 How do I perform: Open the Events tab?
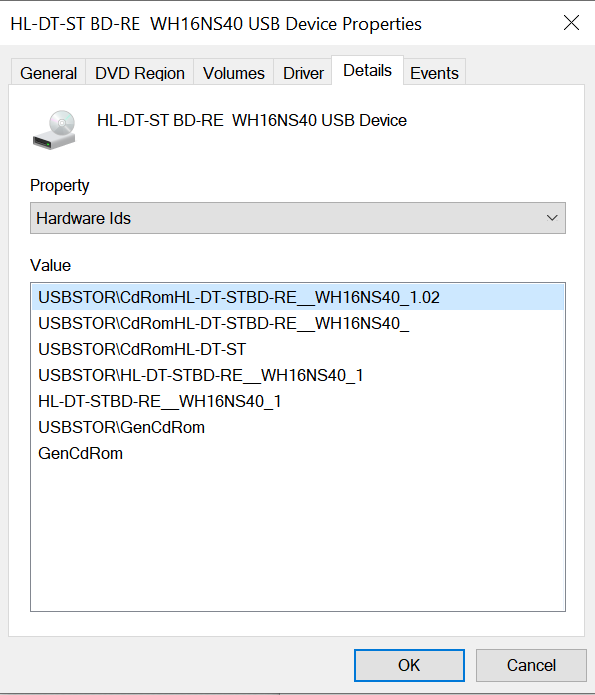(x=434, y=73)
